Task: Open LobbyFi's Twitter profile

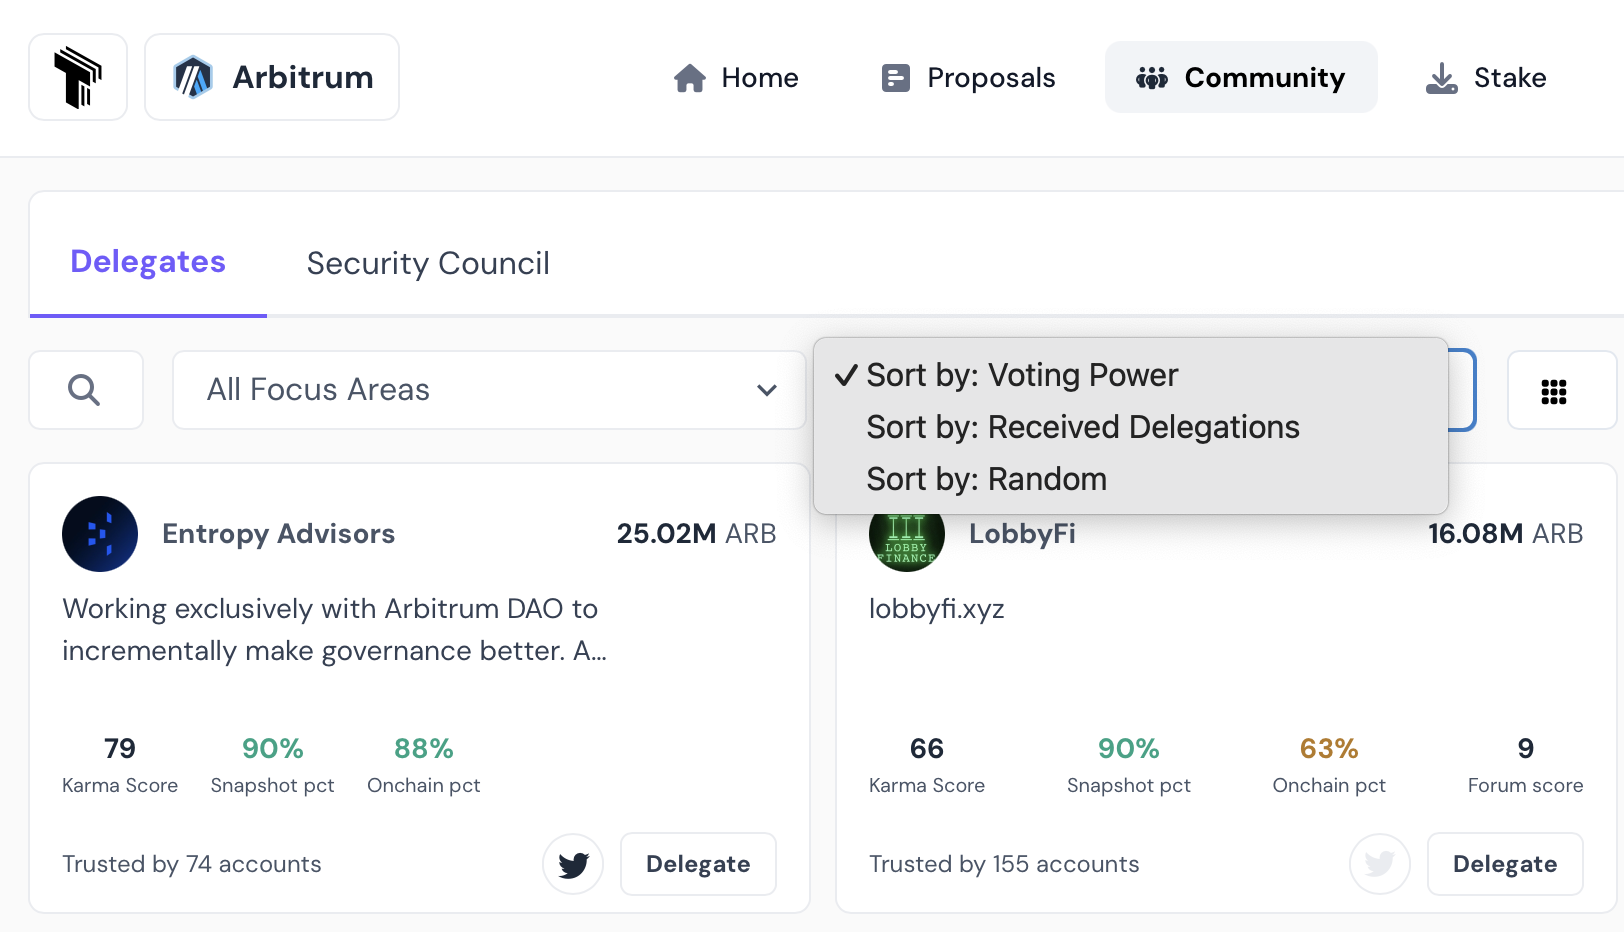Action: coord(1379,864)
